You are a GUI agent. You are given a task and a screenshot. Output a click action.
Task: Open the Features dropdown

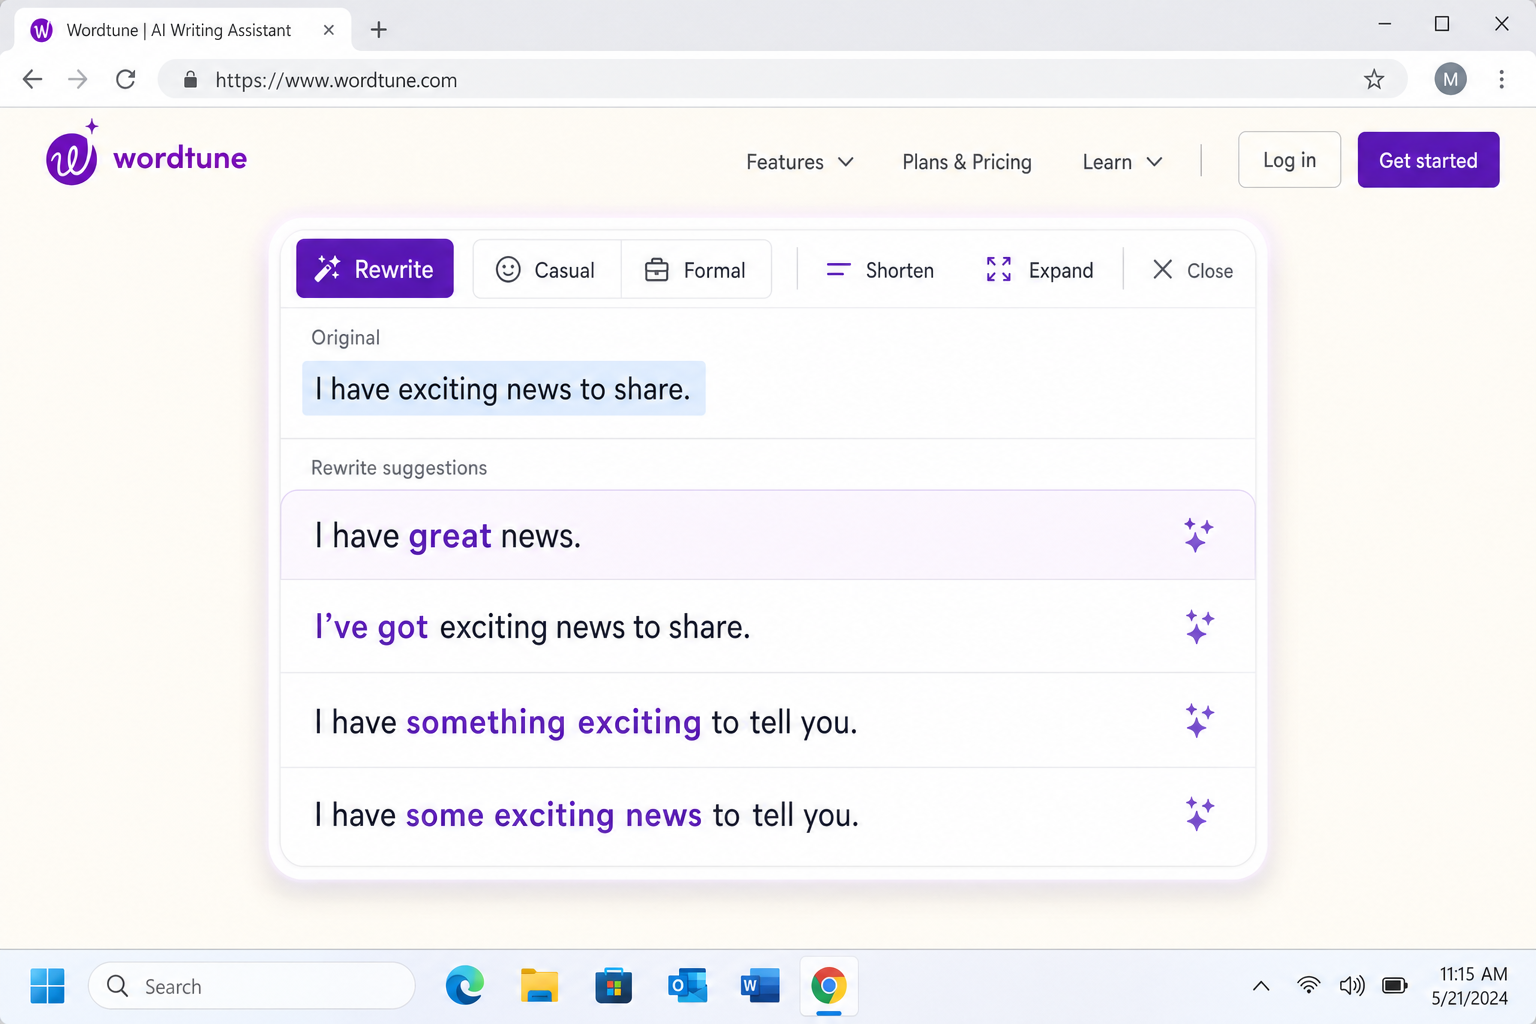point(798,161)
